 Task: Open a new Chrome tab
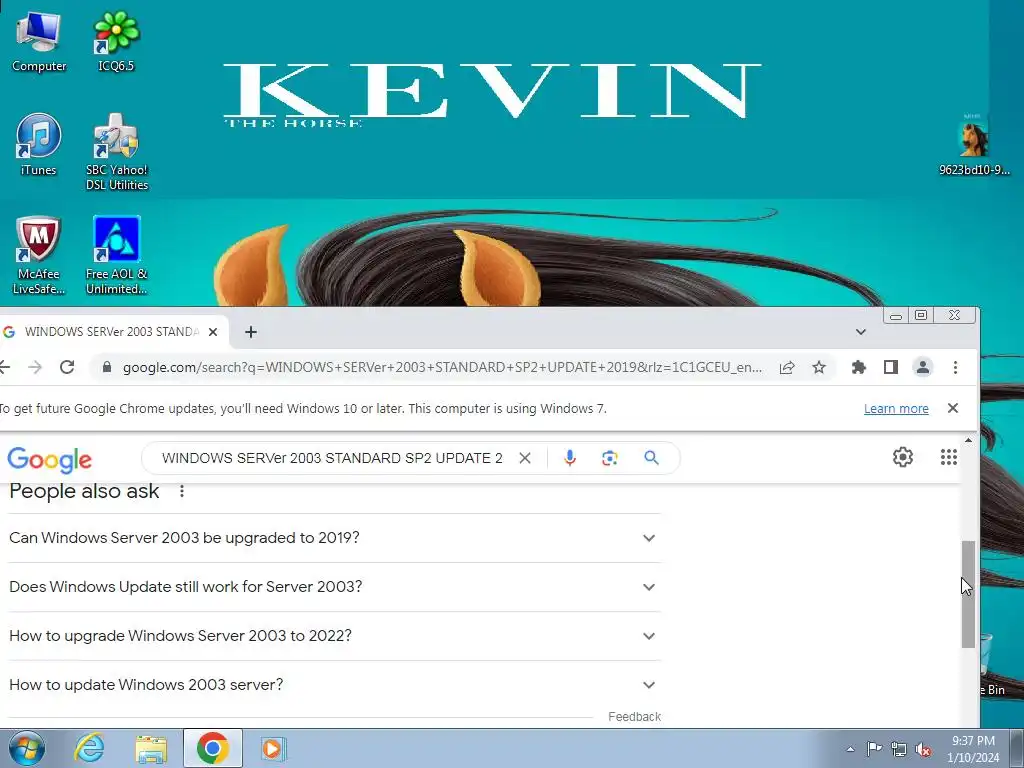pos(251,332)
